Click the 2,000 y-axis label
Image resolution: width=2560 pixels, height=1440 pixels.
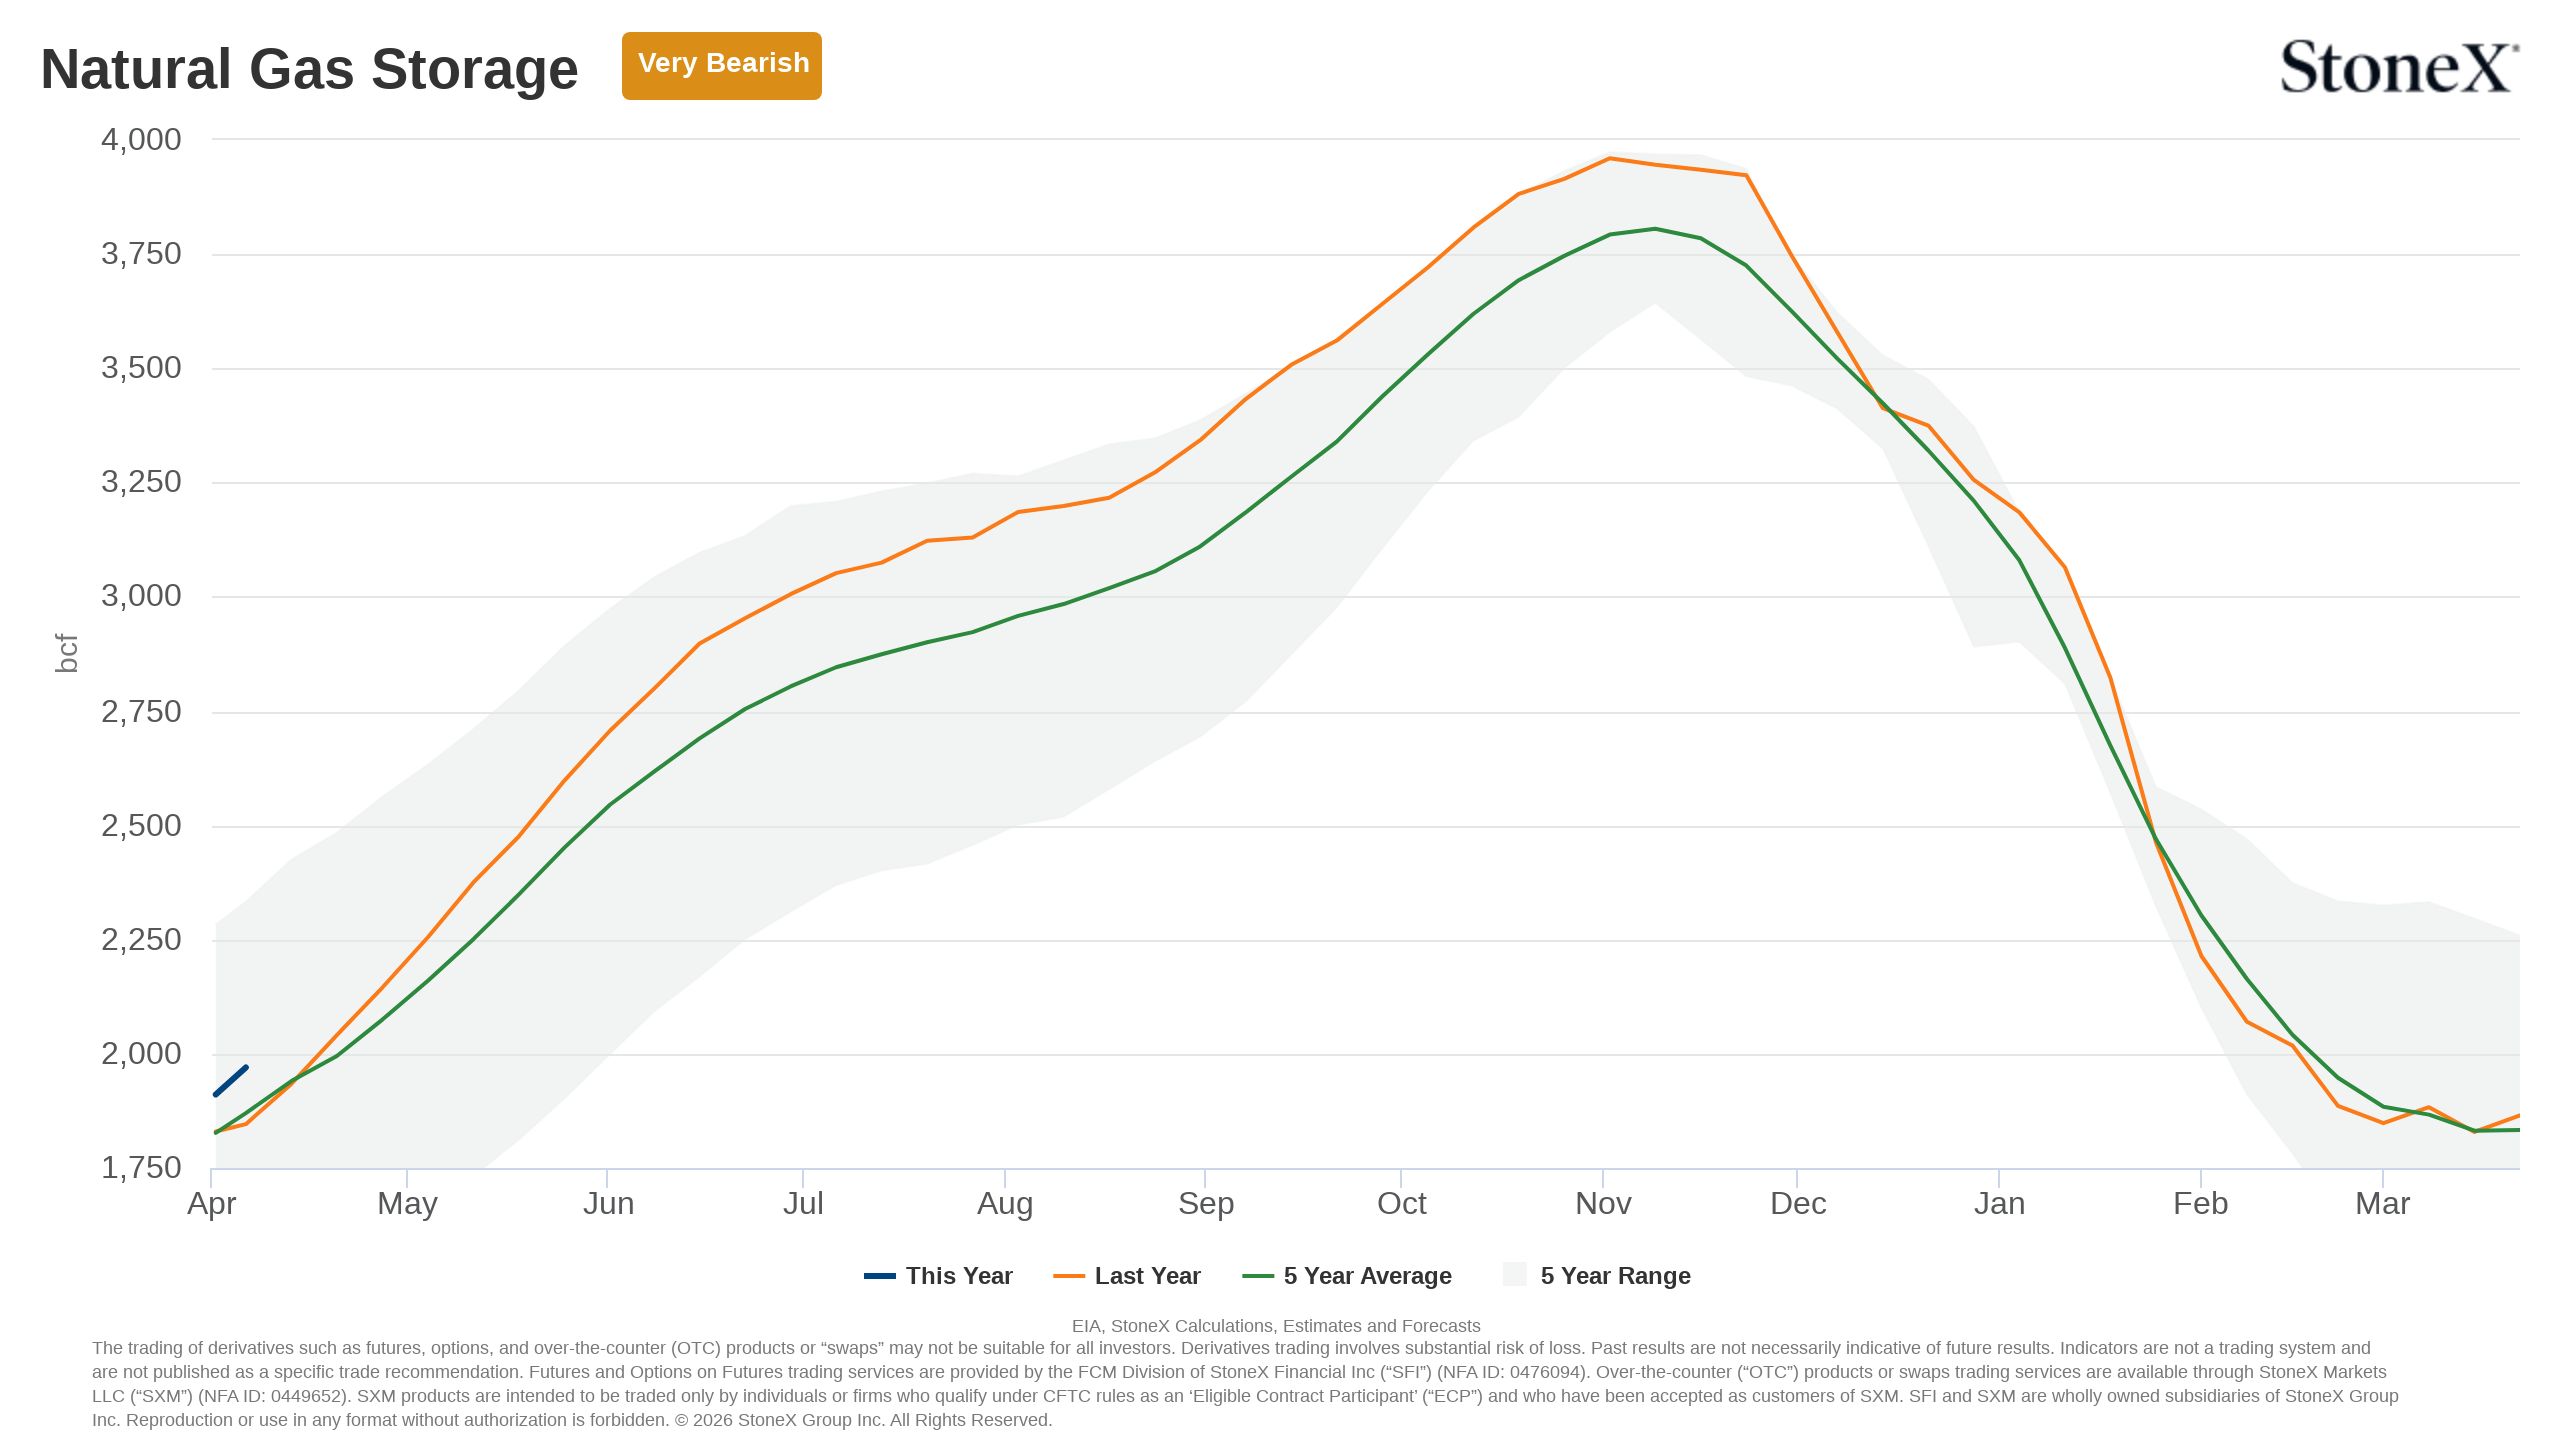(141, 1053)
